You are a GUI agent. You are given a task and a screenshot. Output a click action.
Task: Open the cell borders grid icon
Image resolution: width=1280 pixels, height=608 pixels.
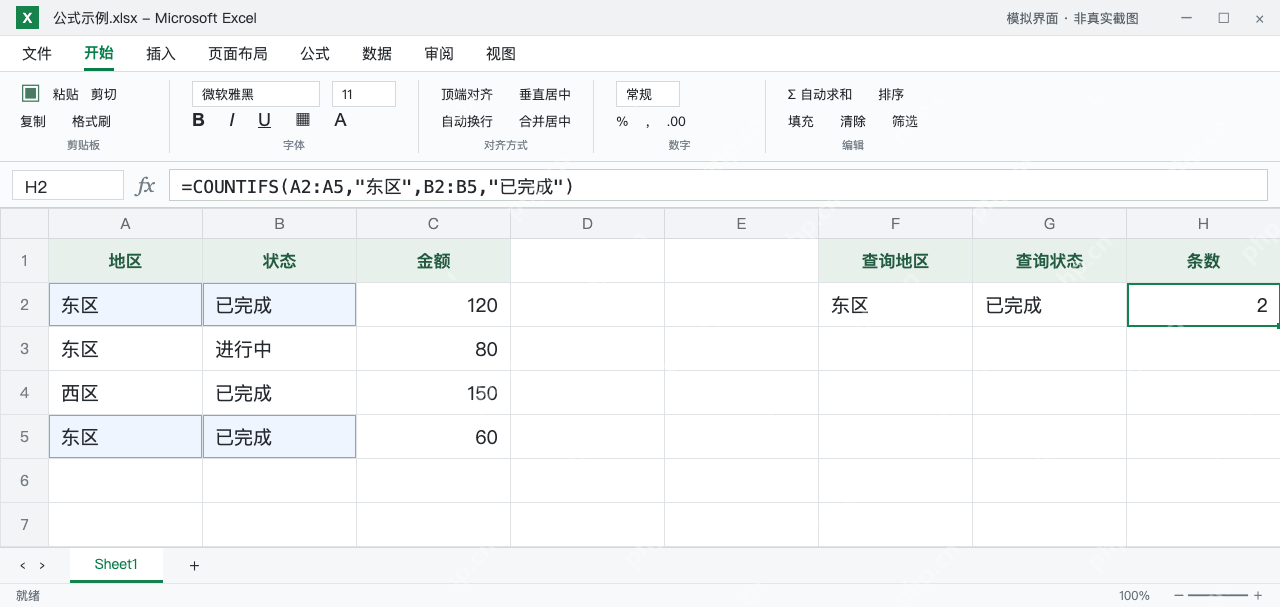click(303, 119)
